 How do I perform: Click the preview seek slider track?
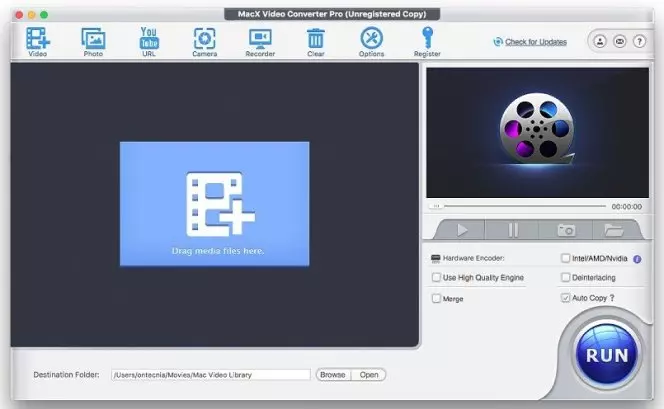[525, 206]
